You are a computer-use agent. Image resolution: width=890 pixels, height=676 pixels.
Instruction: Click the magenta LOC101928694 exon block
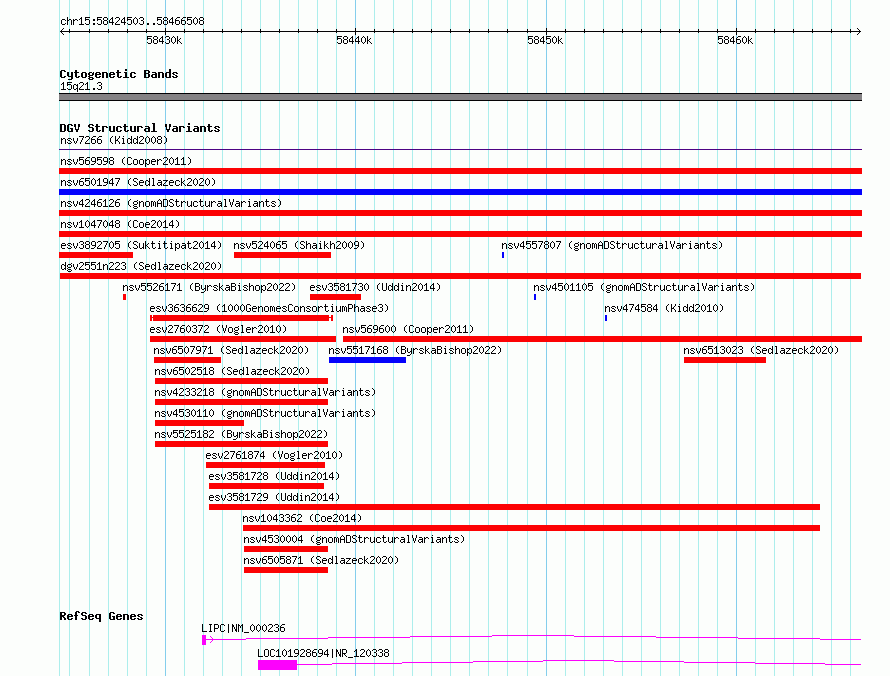[278, 665]
